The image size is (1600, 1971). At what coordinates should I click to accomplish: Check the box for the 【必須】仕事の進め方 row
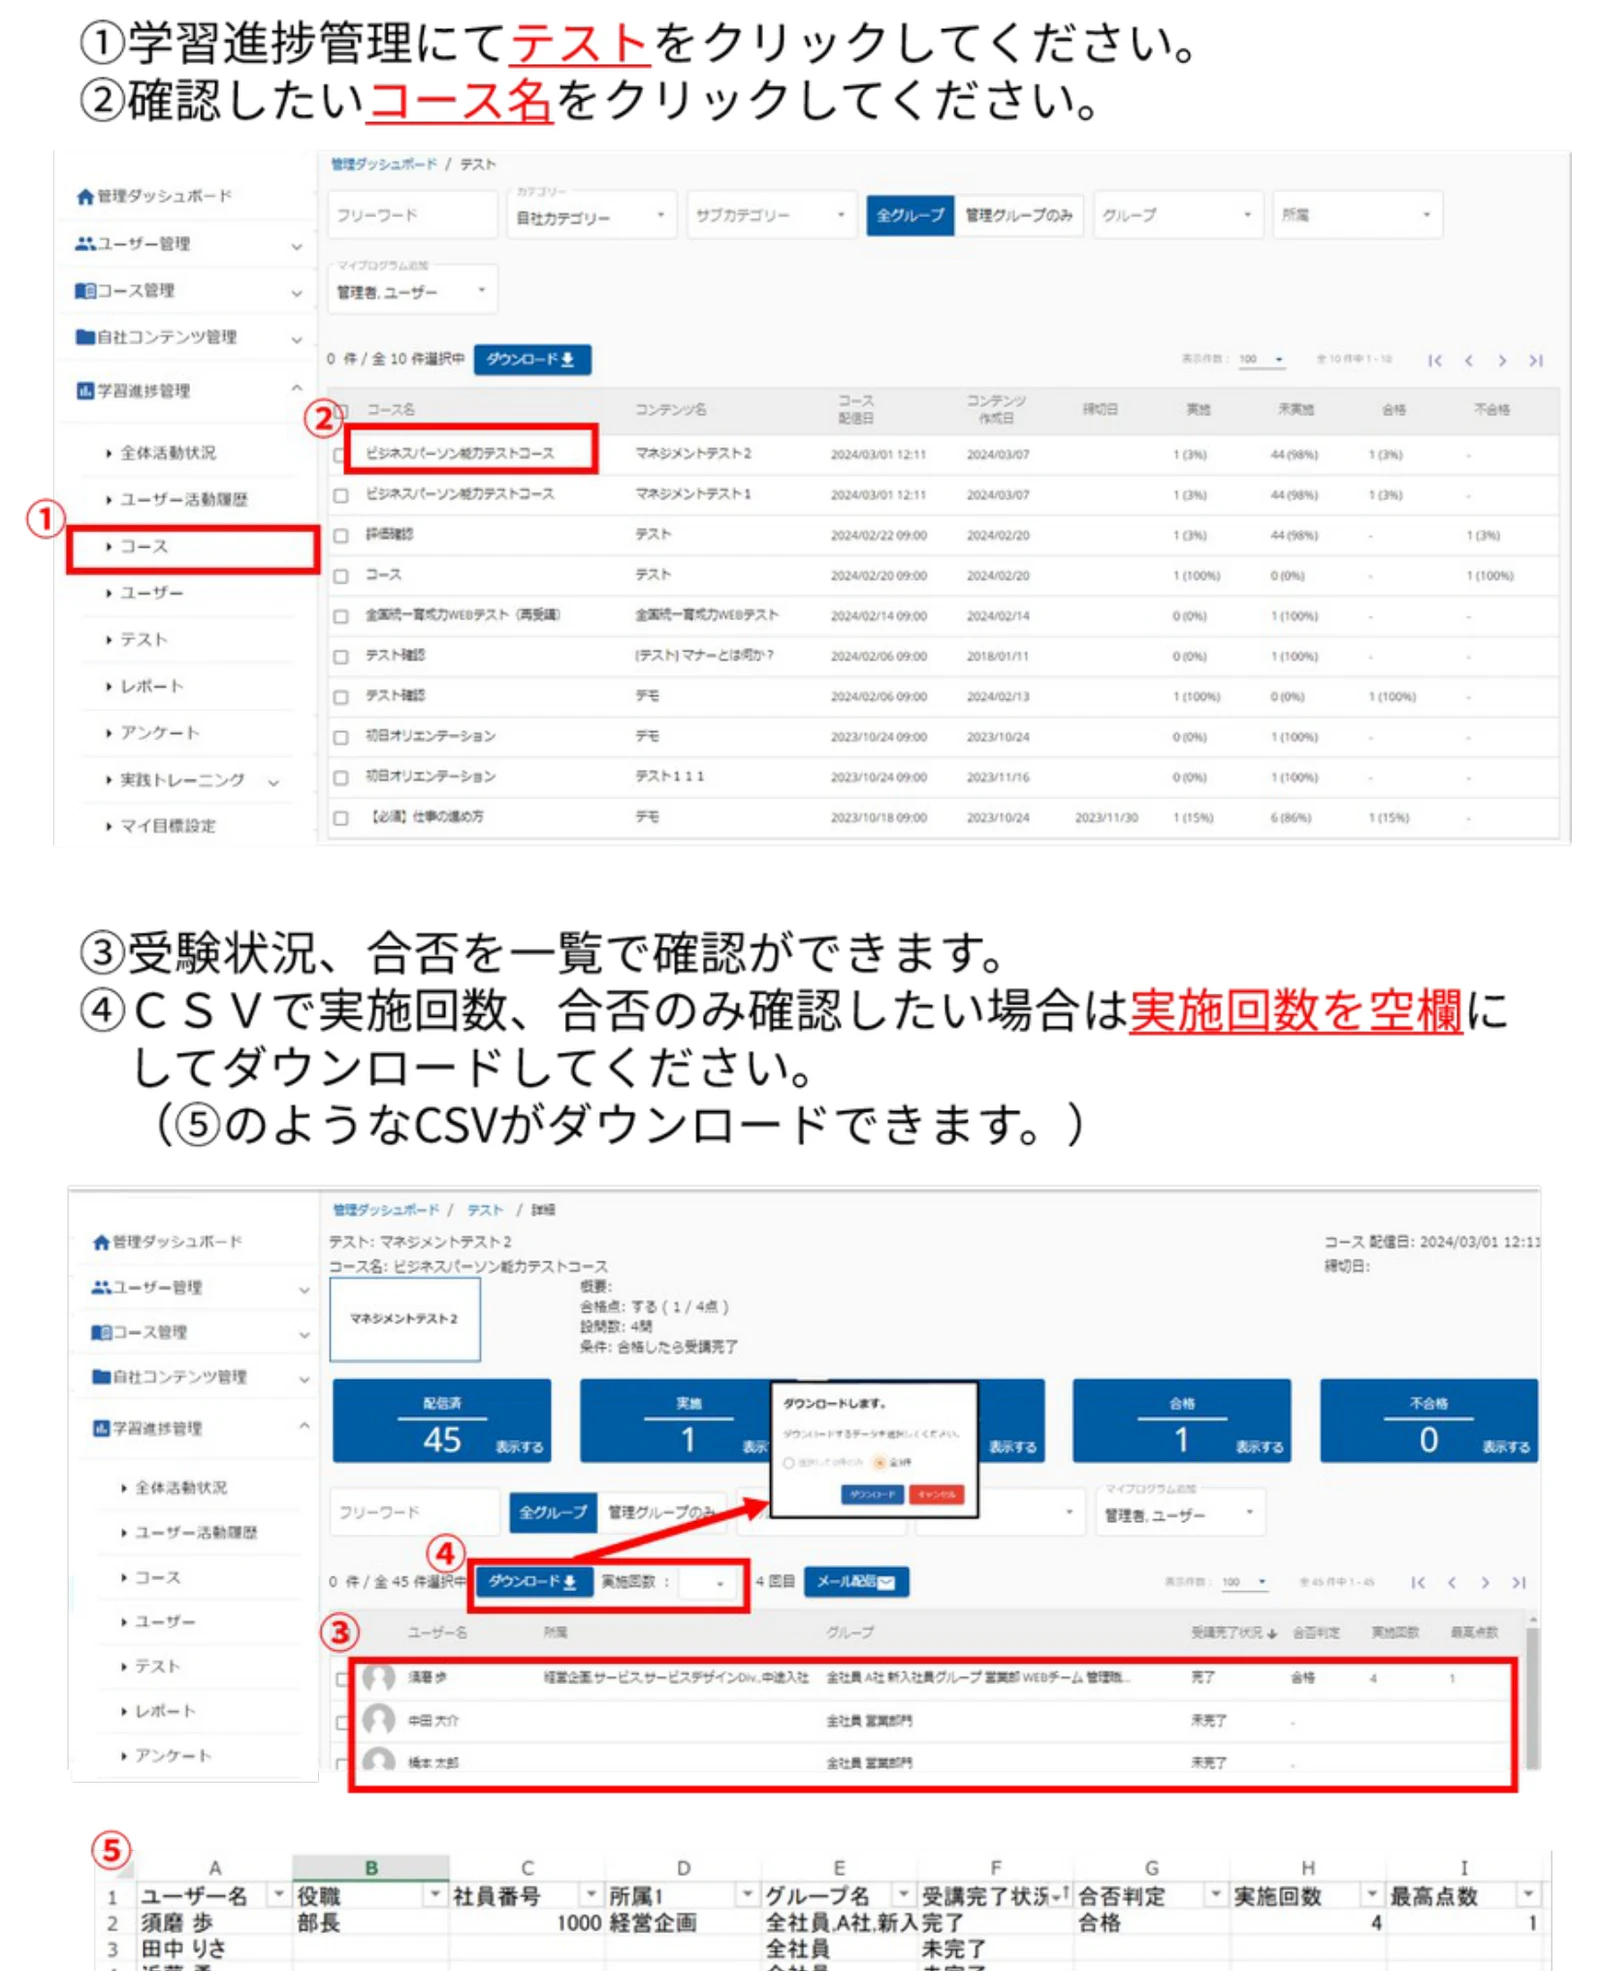(x=341, y=818)
